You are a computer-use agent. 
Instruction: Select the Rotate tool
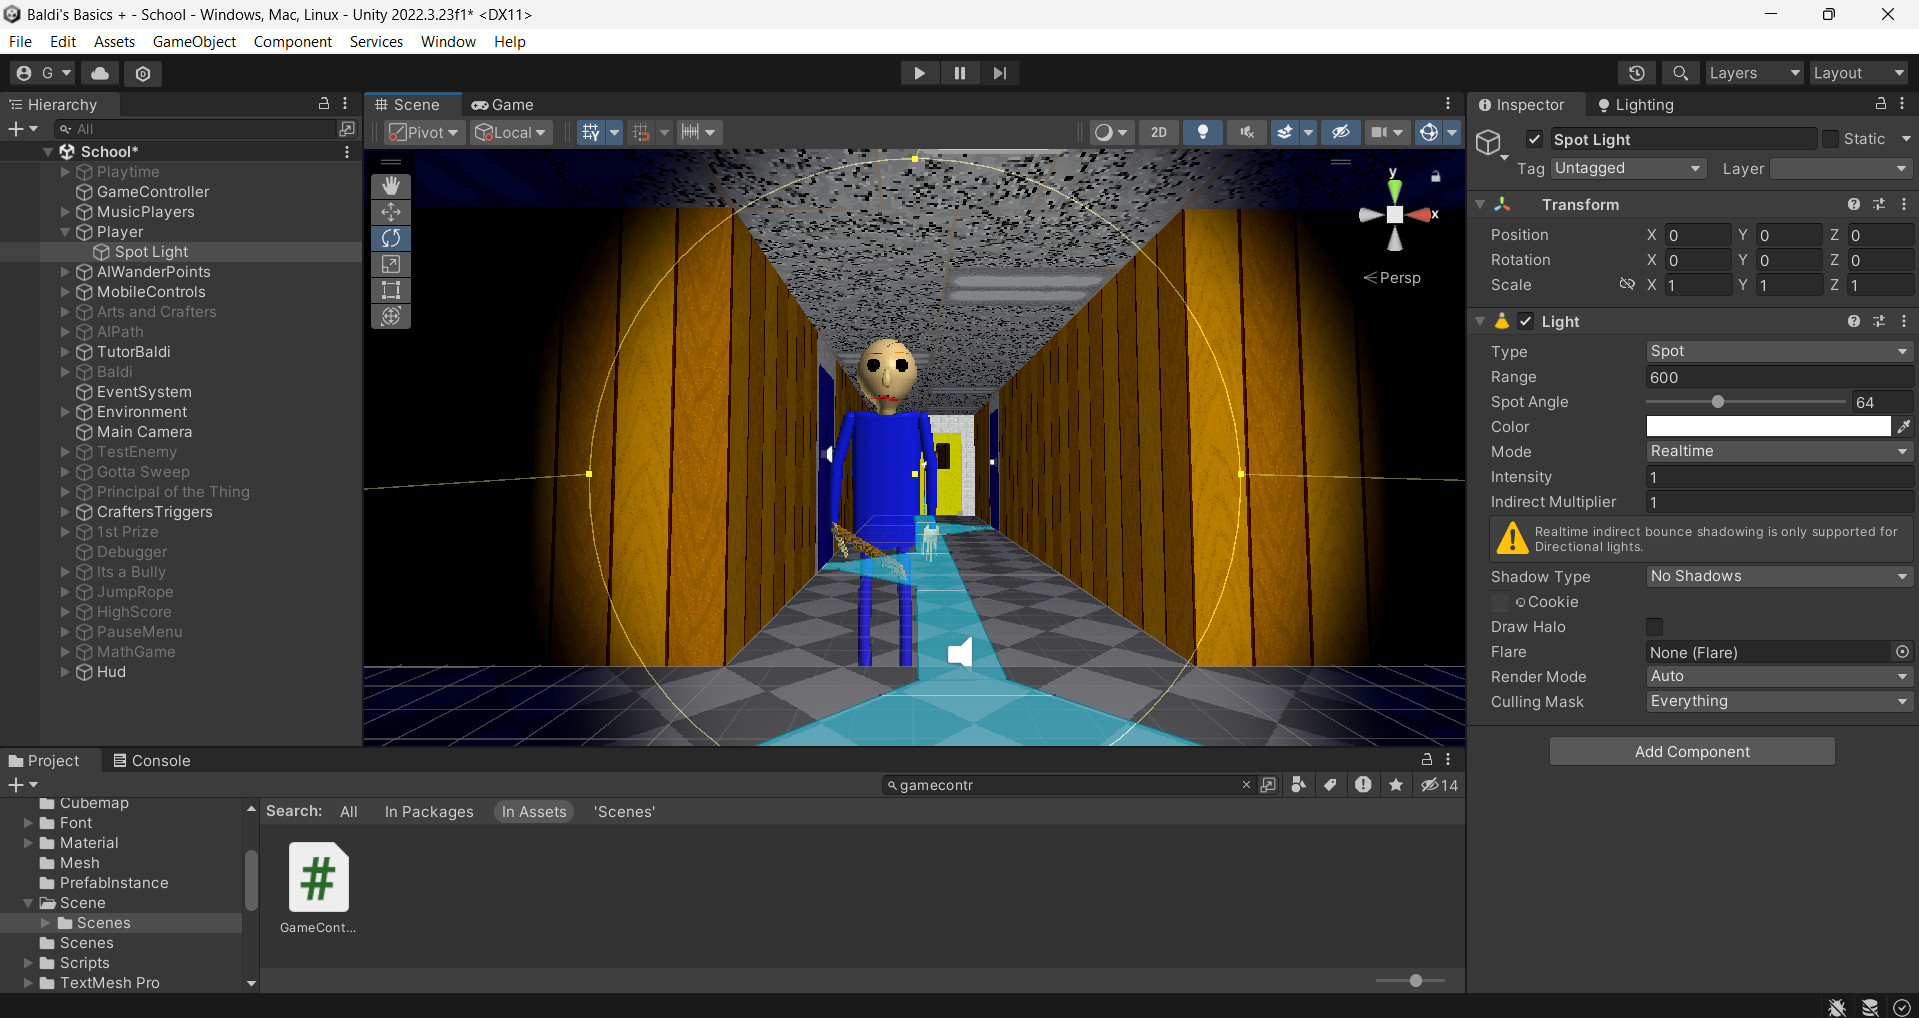tap(391, 238)
